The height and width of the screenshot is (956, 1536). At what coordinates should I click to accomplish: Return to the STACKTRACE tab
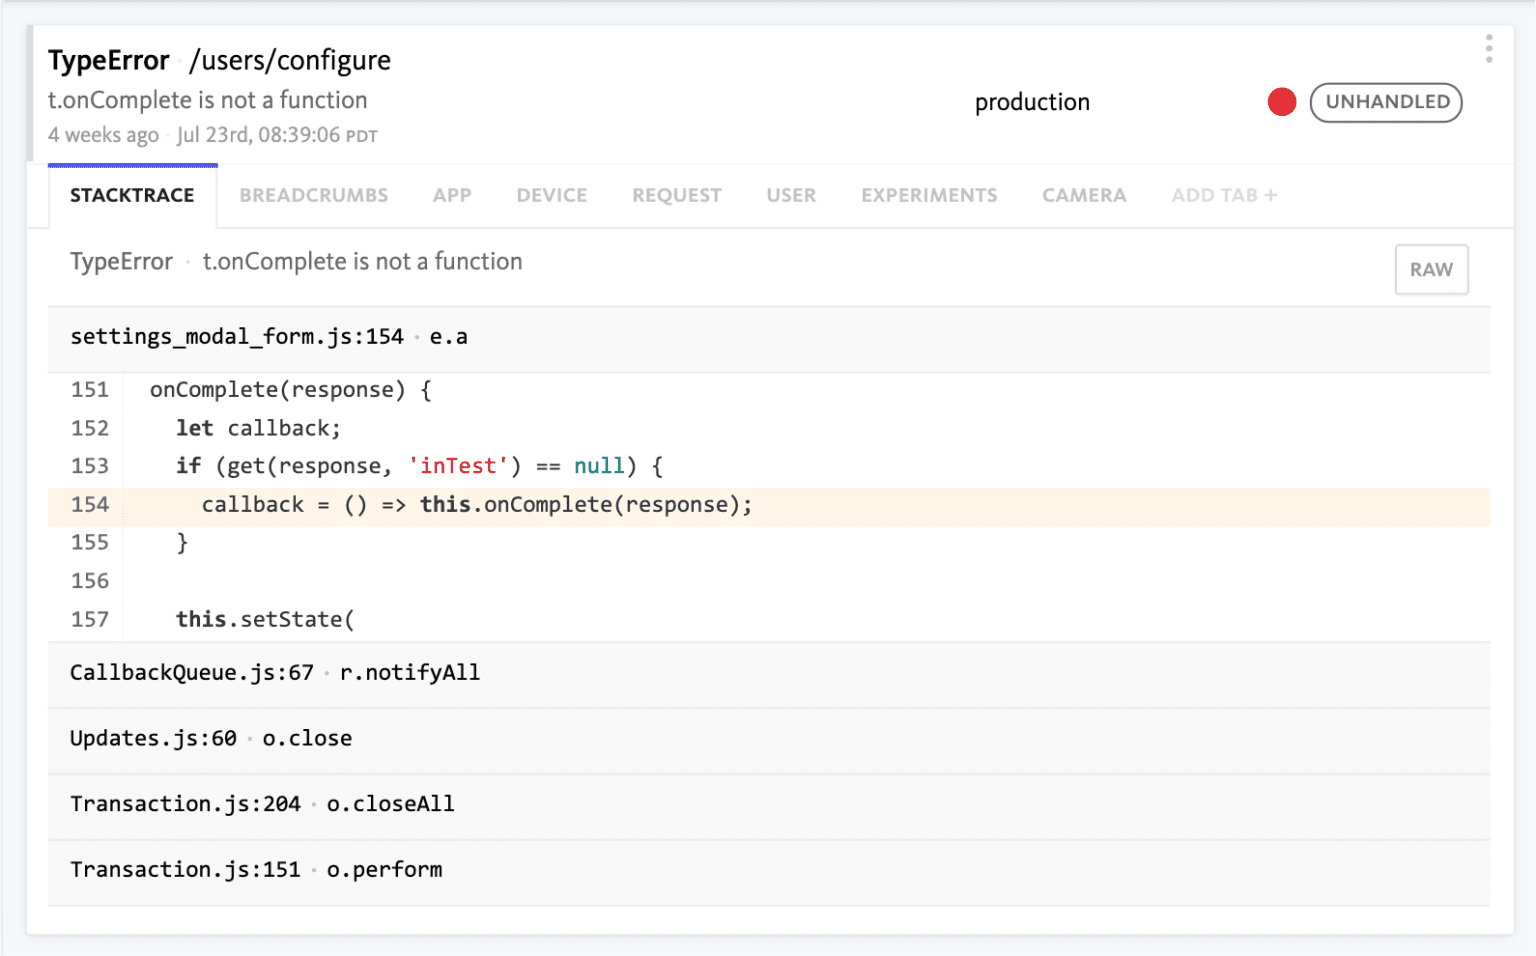click(x=132, y=195)
